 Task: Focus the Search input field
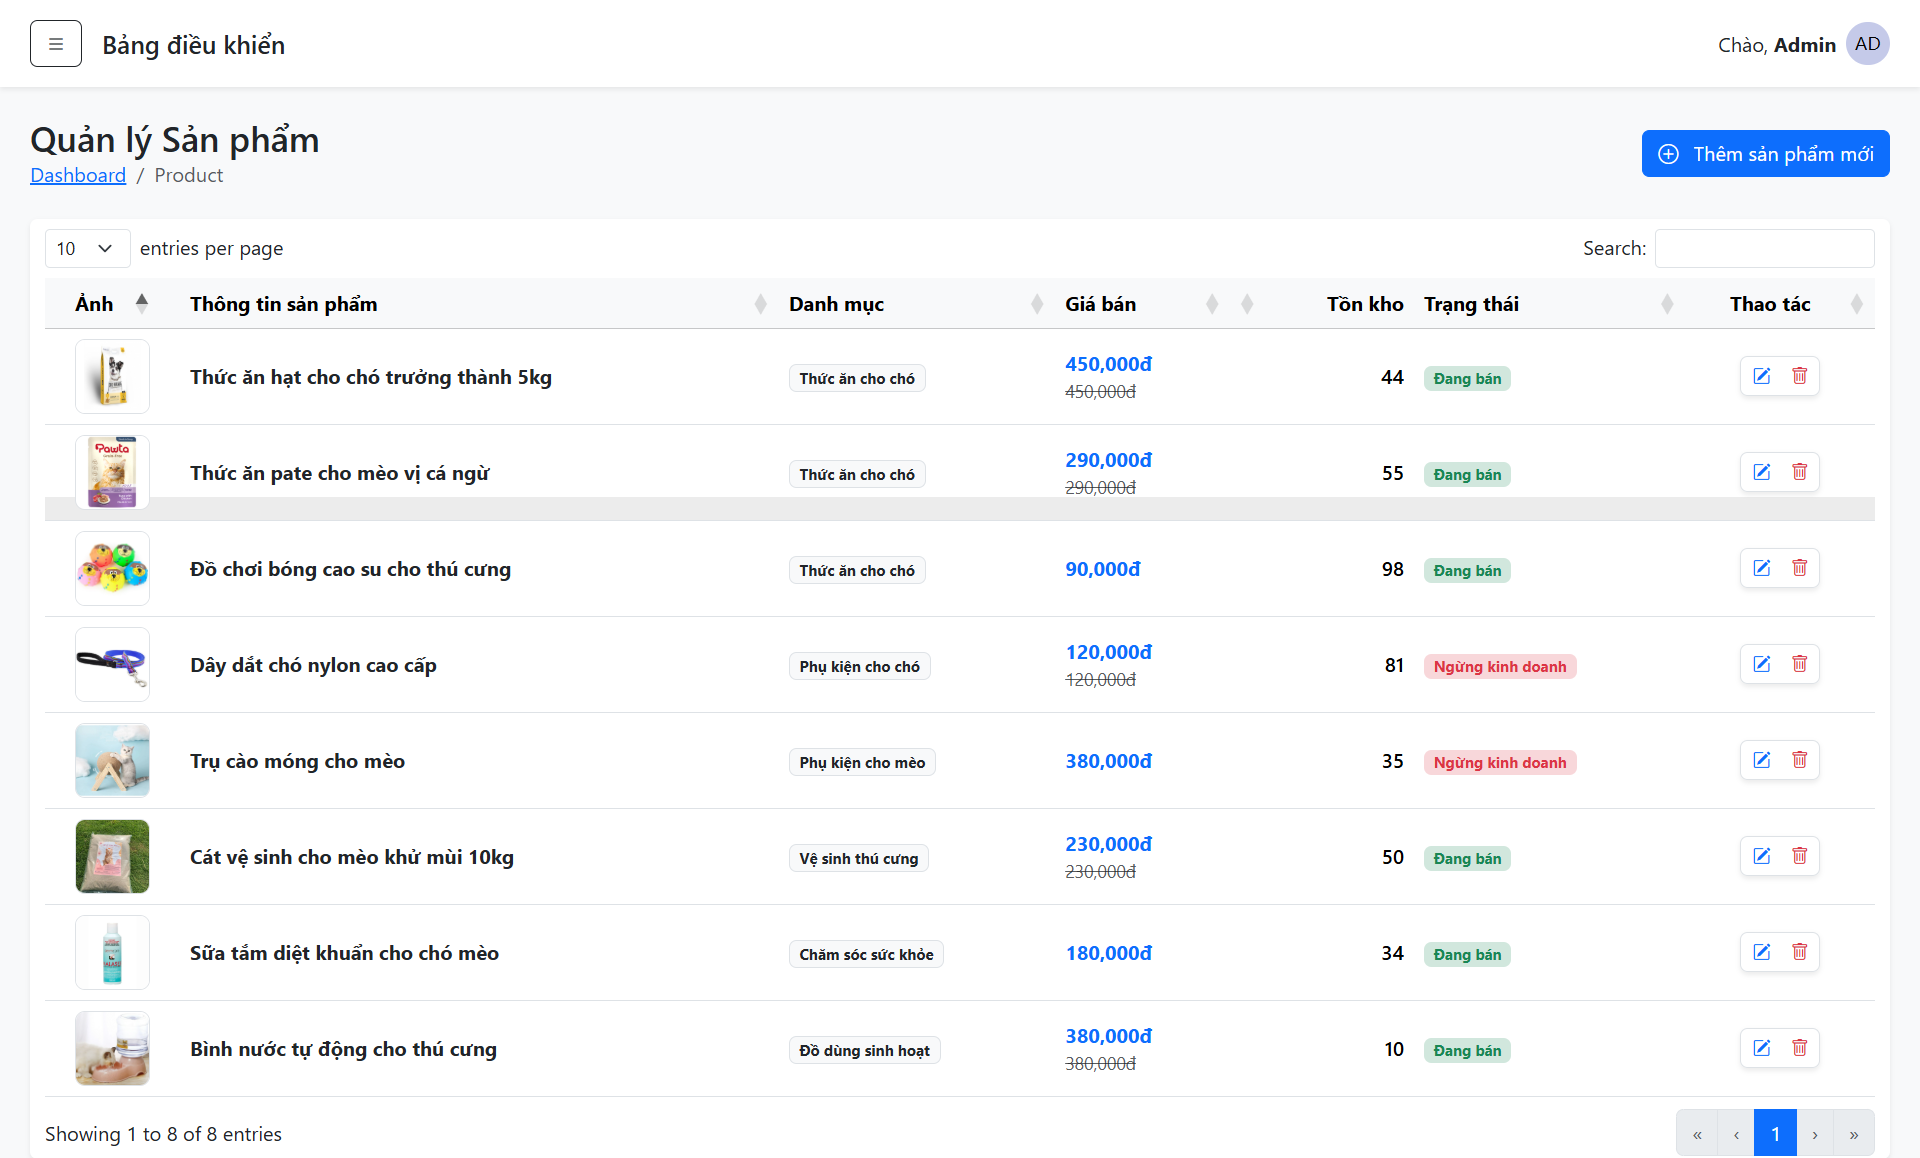pyautogui.click(x=1764, y=248)
